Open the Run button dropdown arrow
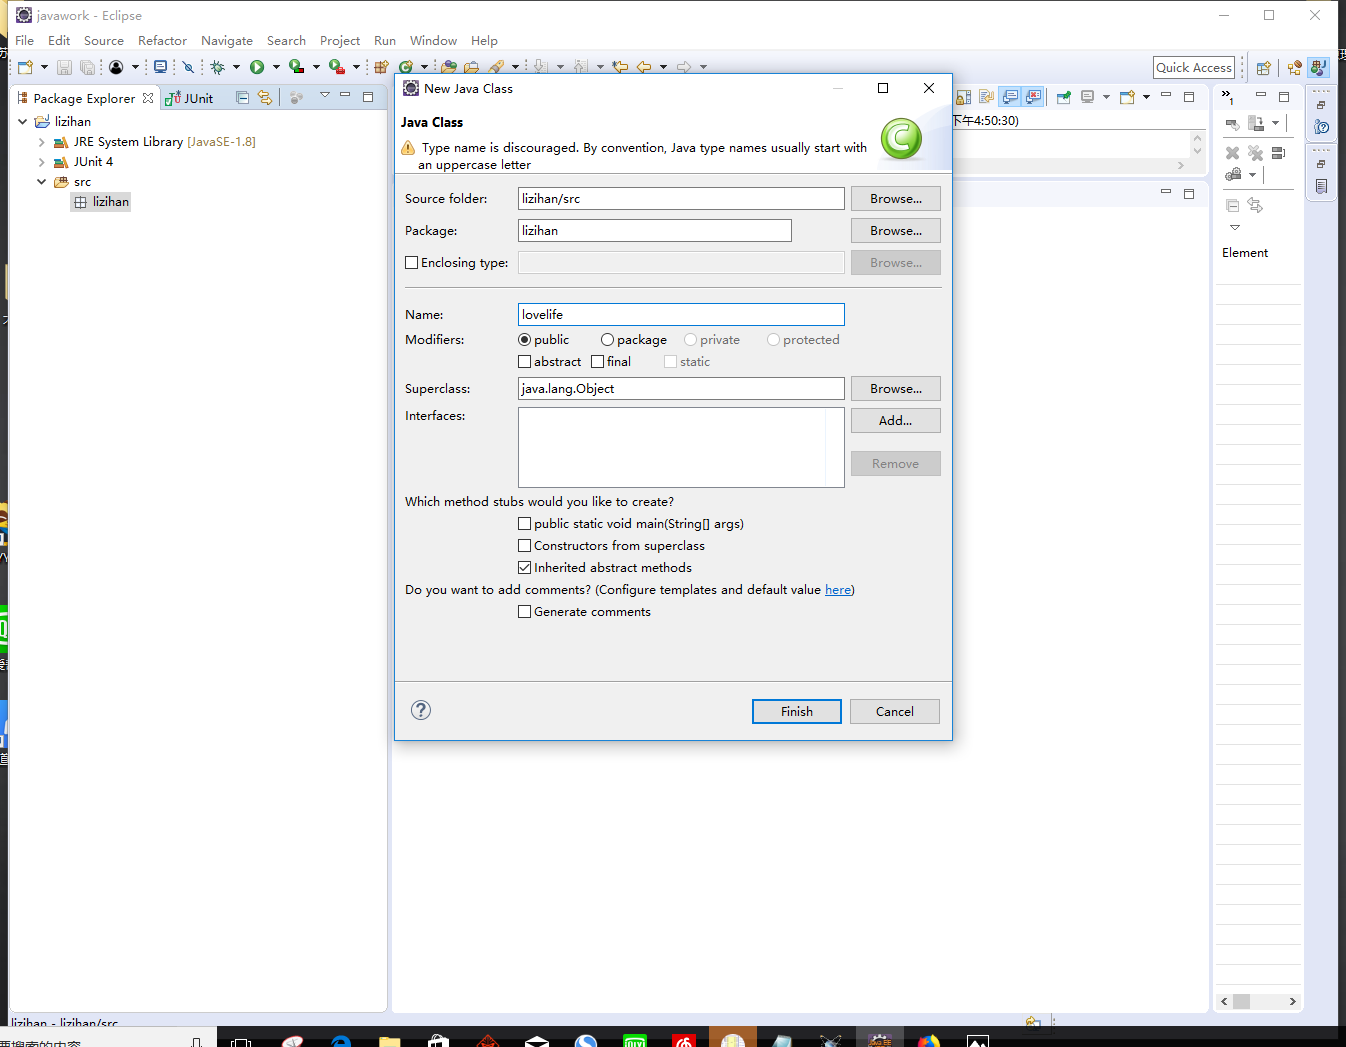 [x=276, y=67]
